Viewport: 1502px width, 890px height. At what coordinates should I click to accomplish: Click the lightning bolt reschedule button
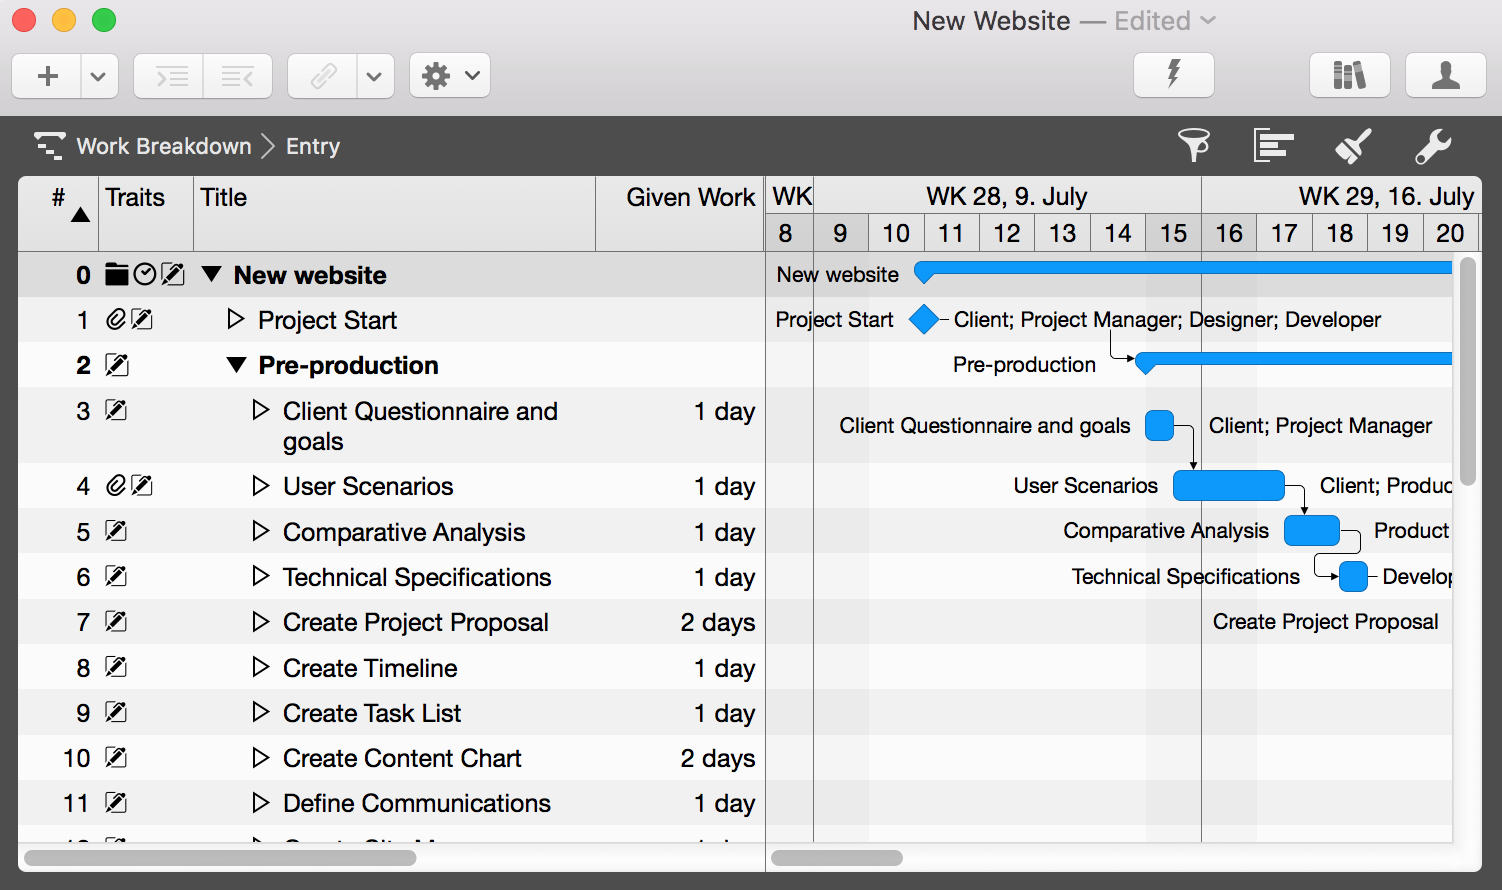(x=1173, y=75)
